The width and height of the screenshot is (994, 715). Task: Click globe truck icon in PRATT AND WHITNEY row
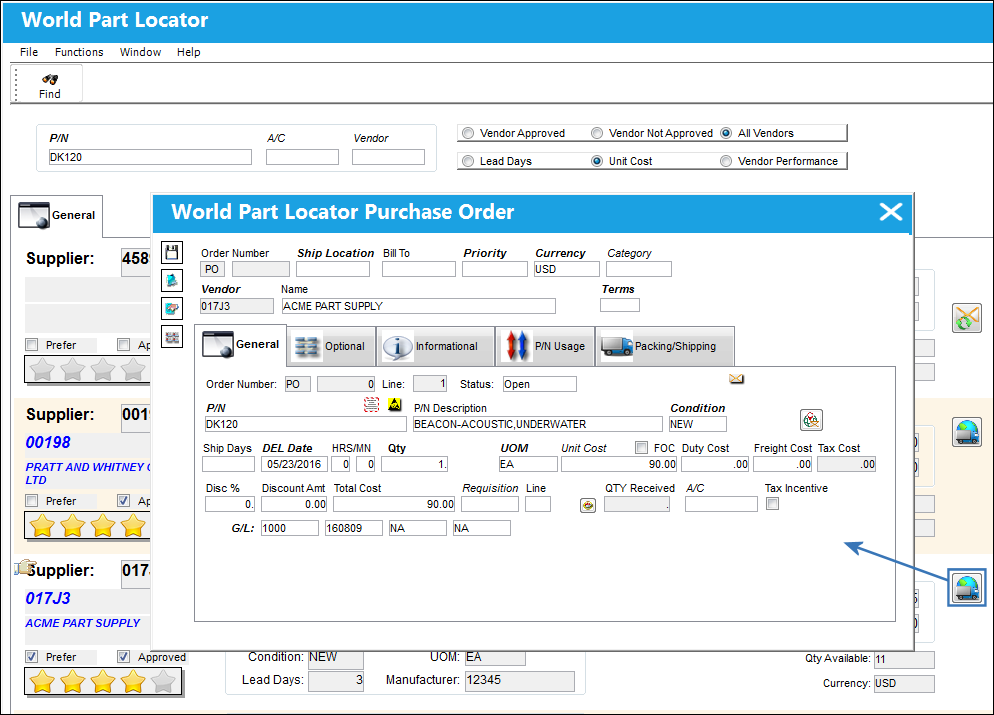[x=967, y=432]
